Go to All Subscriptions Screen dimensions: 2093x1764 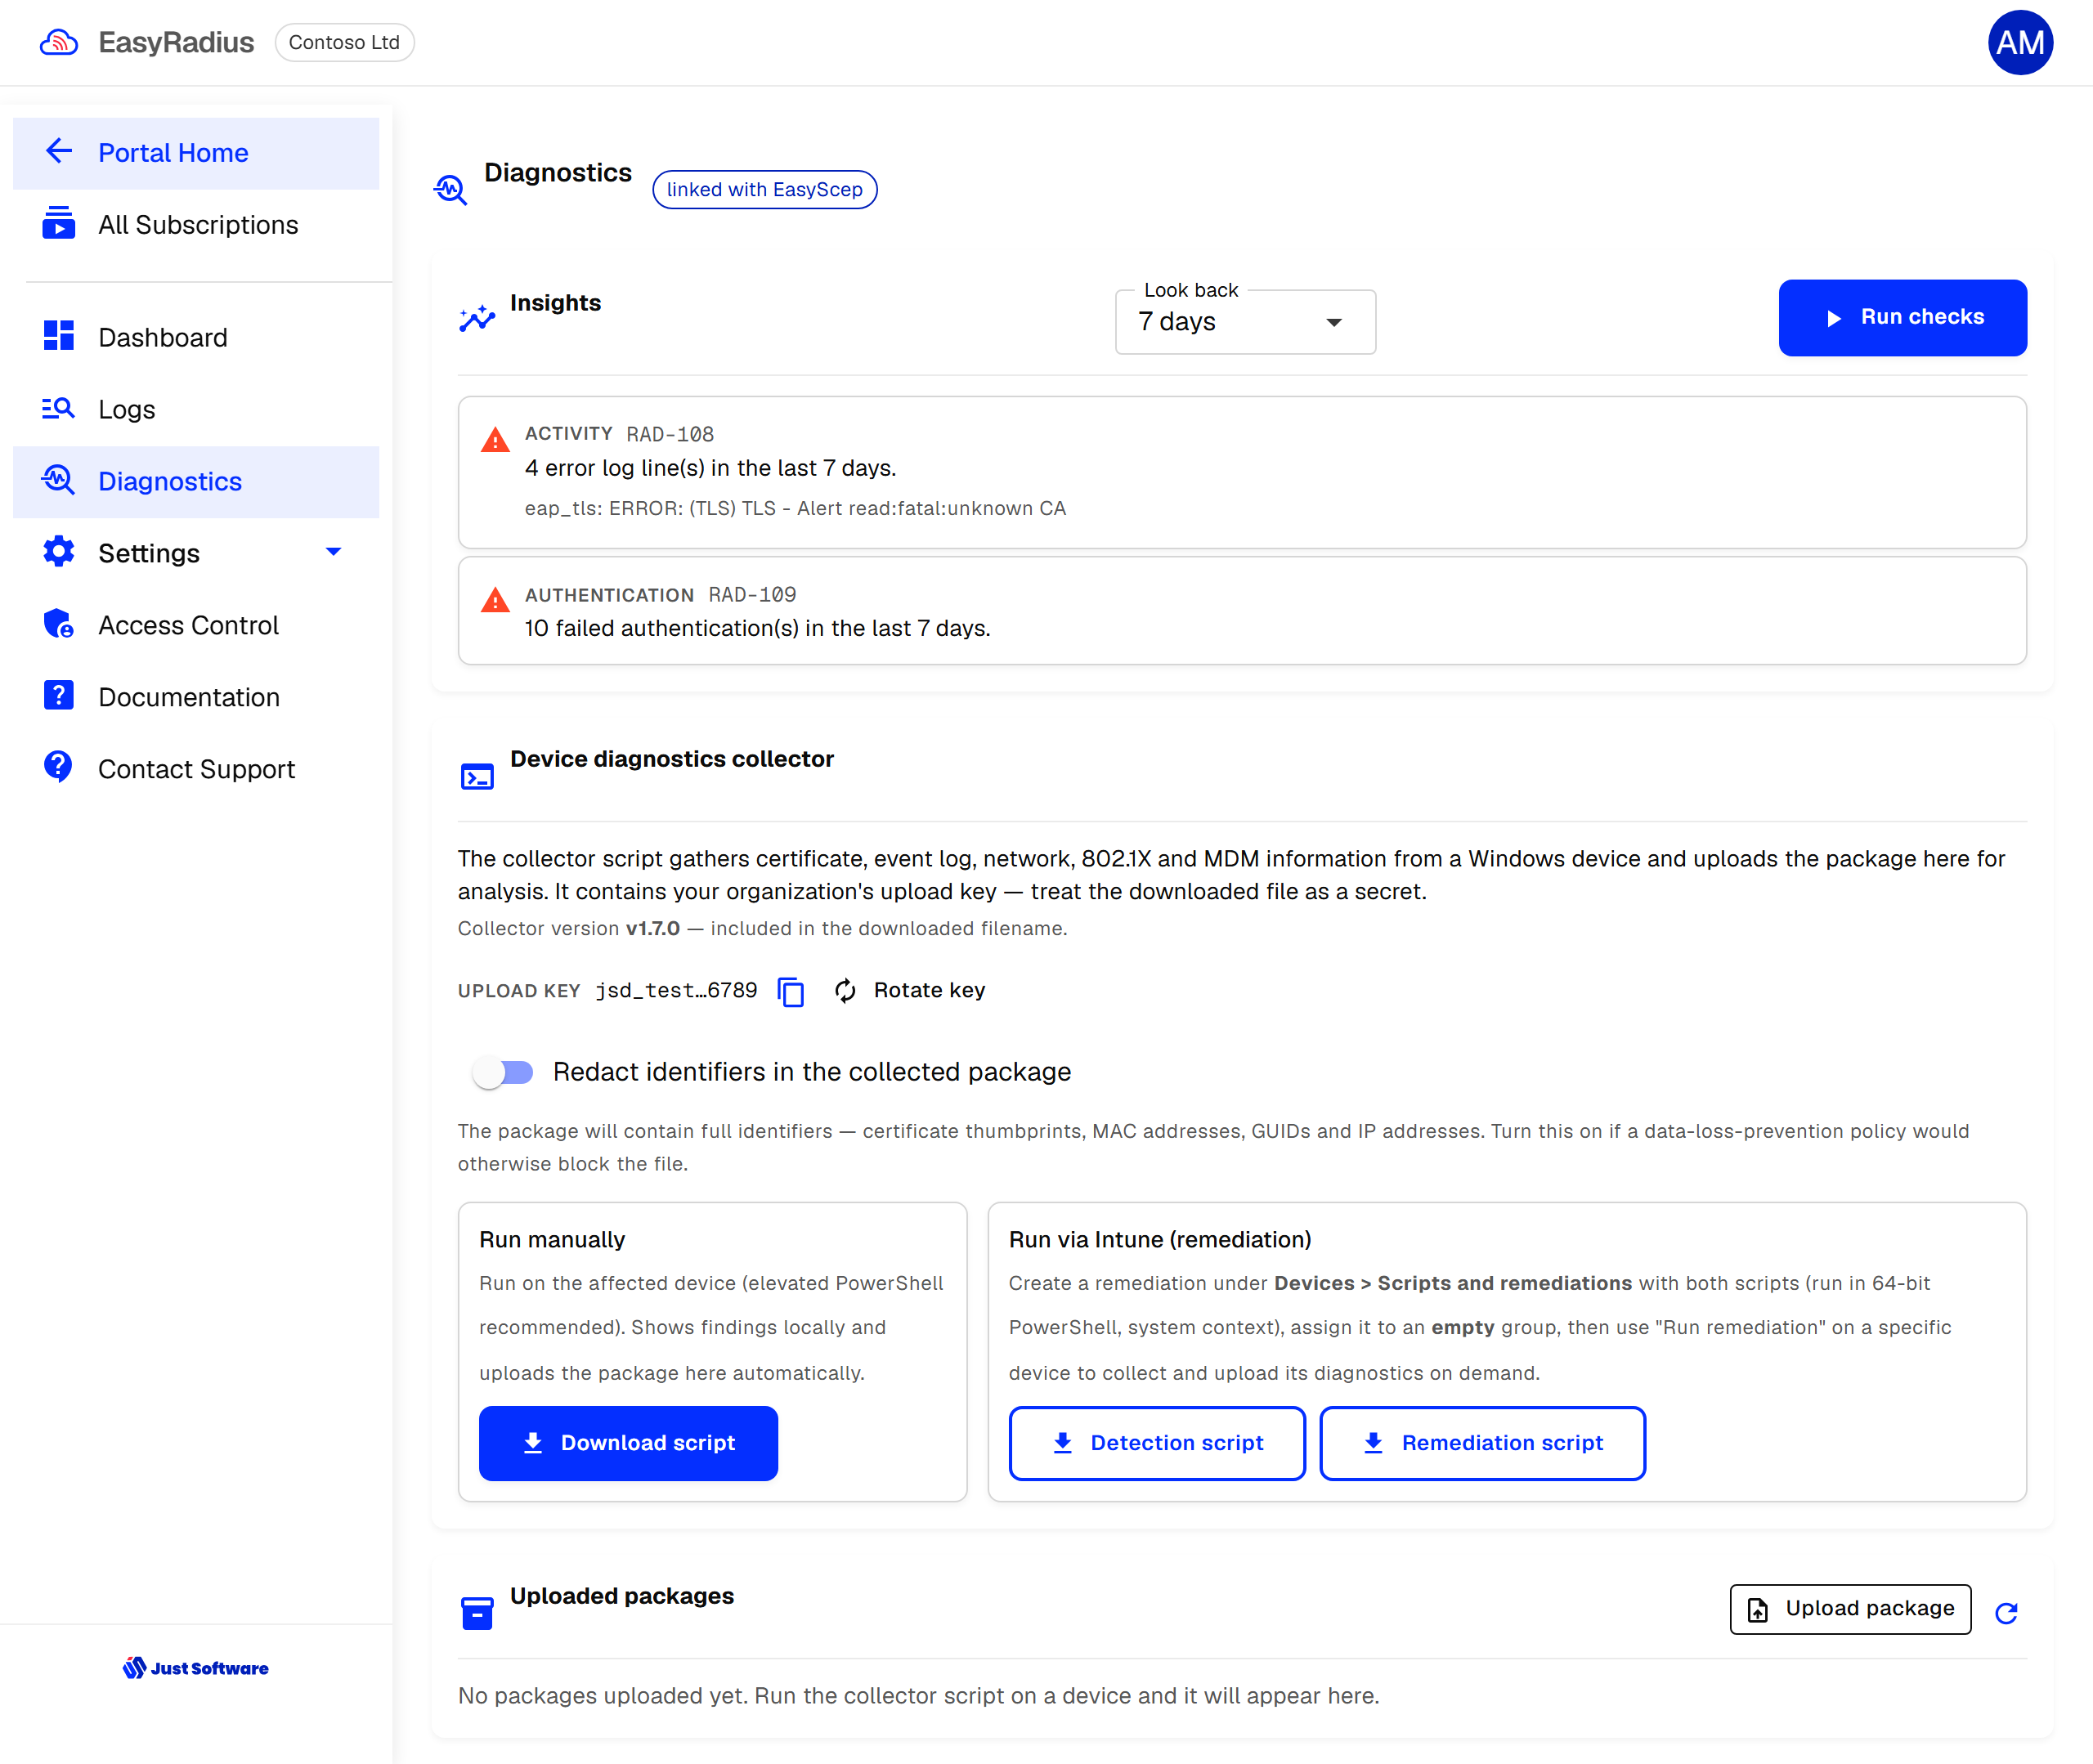click(196, 224)
